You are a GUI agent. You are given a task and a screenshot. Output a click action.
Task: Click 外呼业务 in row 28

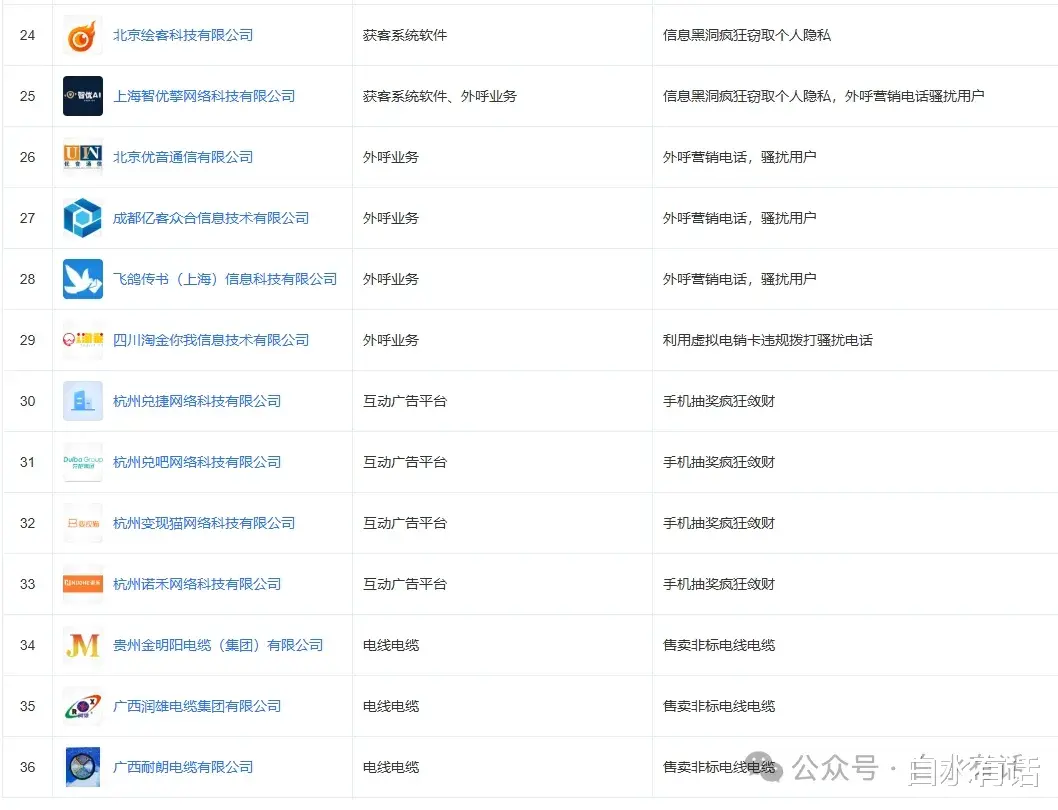pos(391,279)
